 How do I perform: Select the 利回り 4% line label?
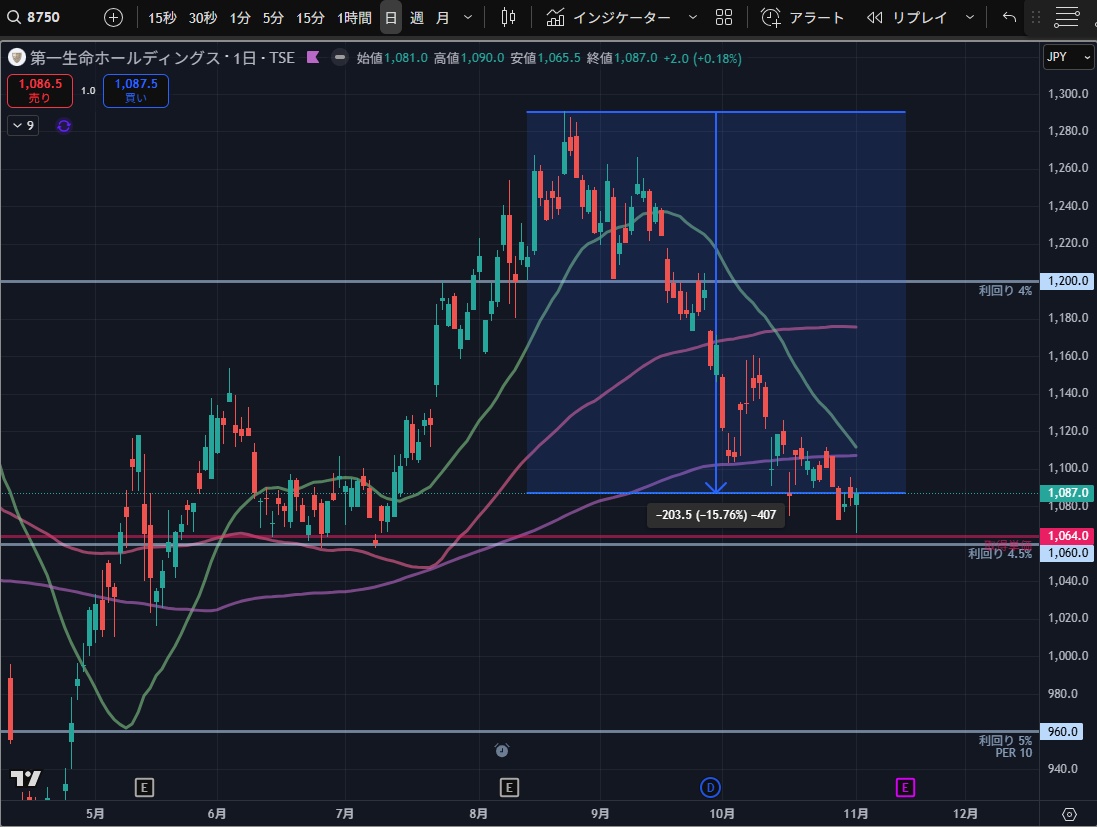pyautogui.click(x=1005, y=291)
